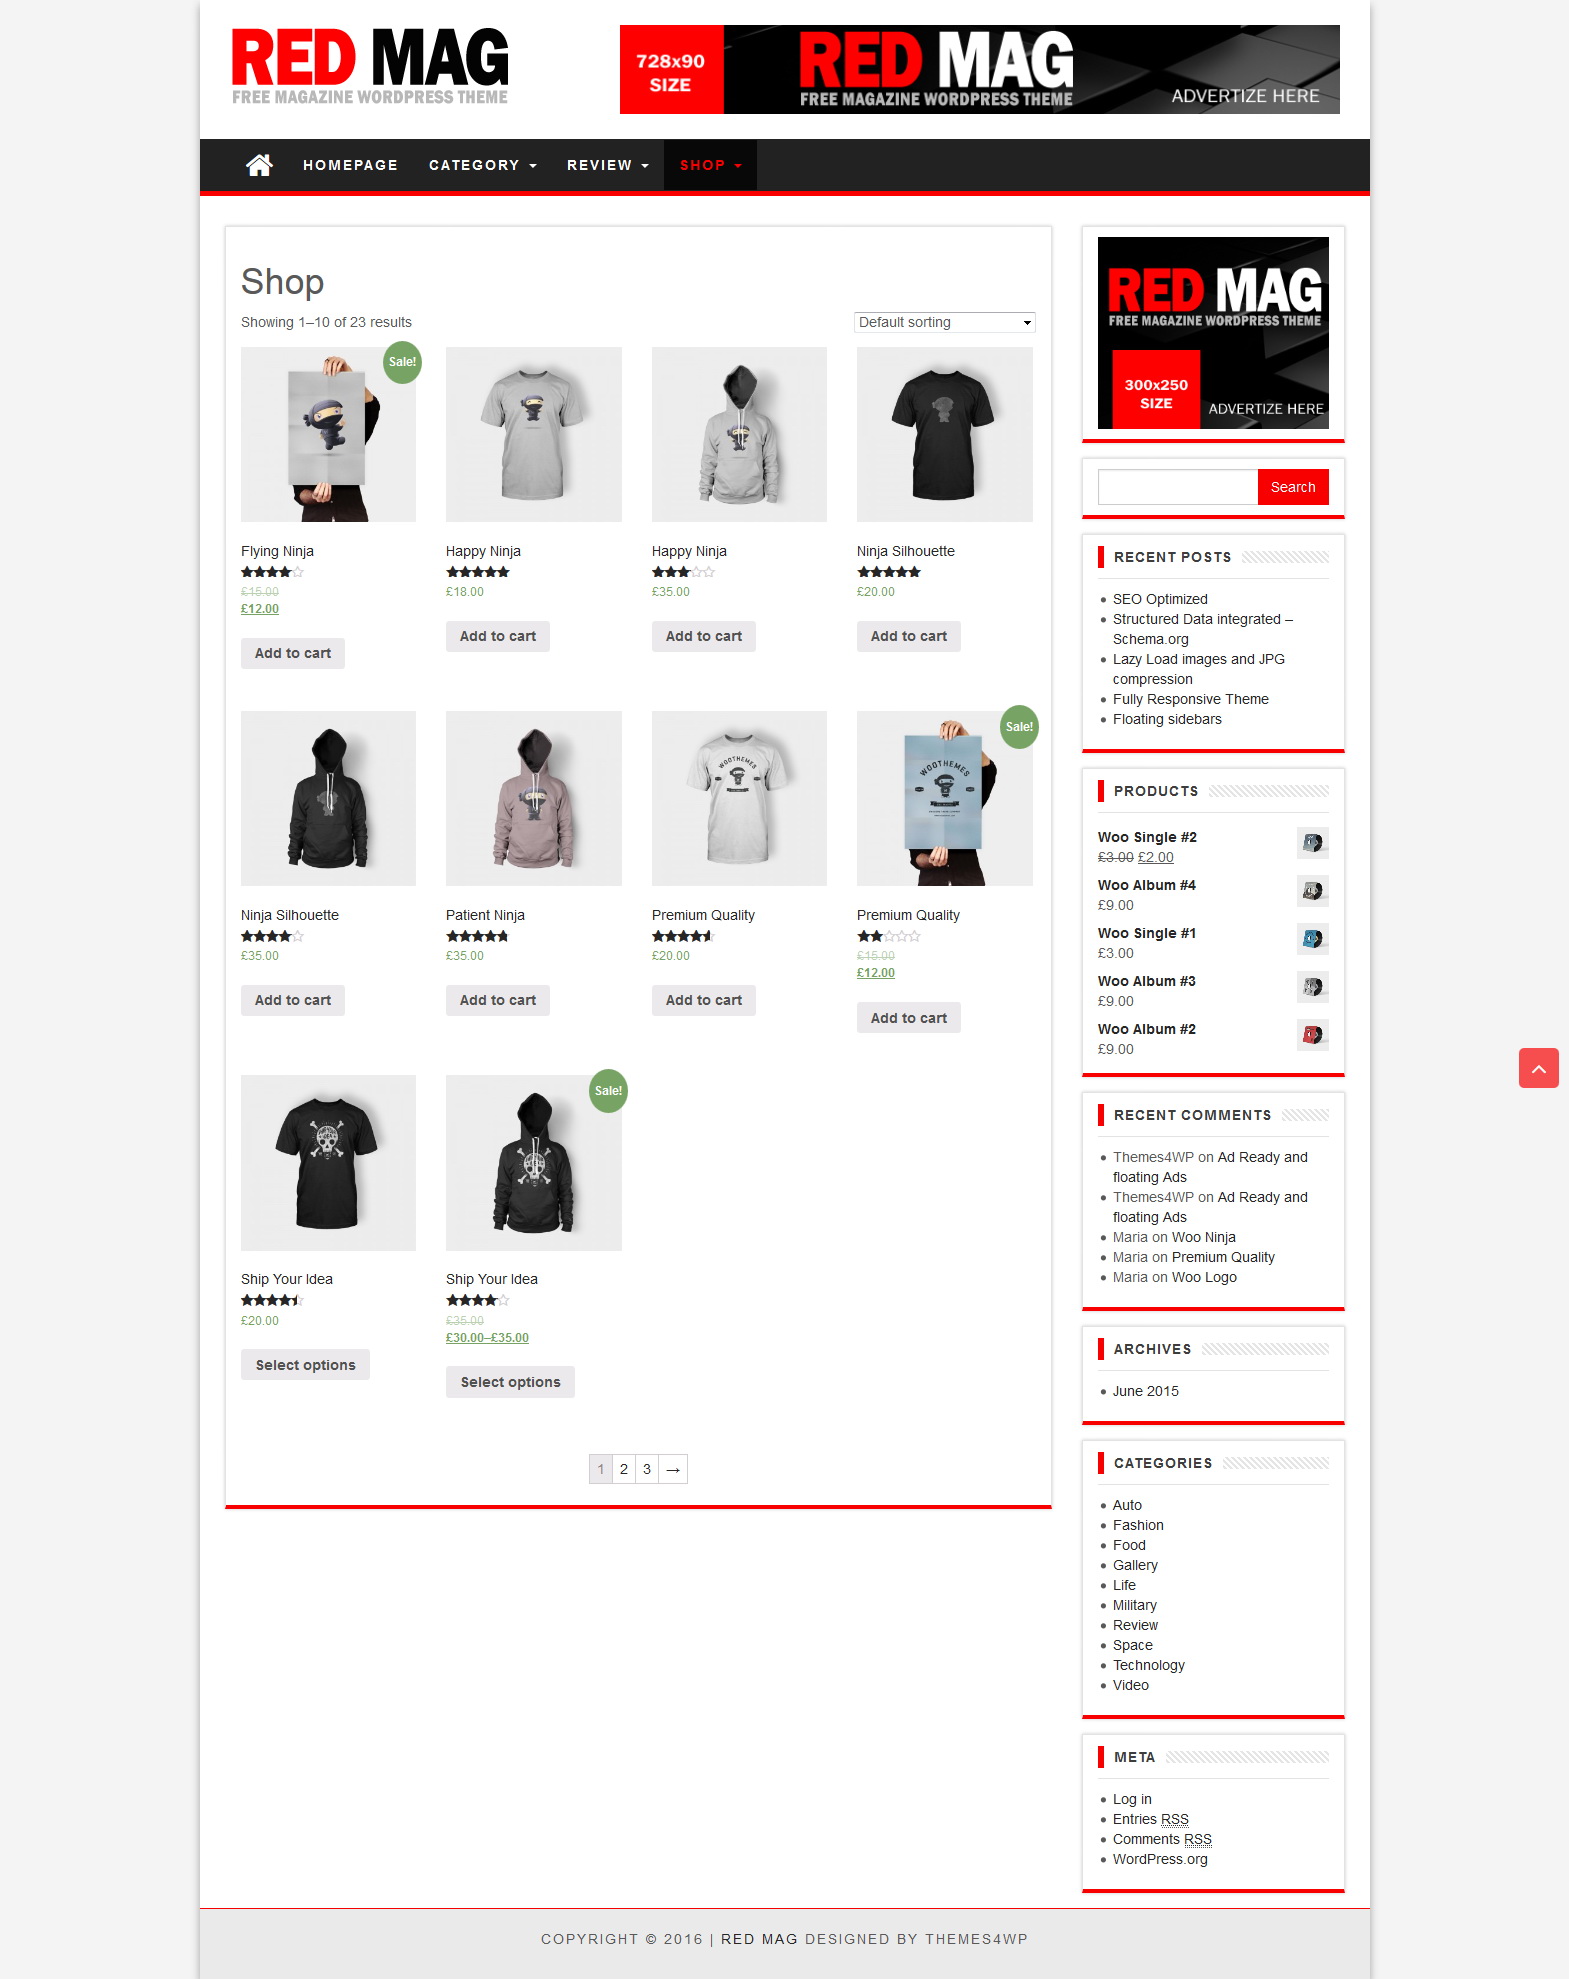Open the Woo Album #4 product thumbnail icon
The image size is (1569, 1979).
(x=1313, y=891)
